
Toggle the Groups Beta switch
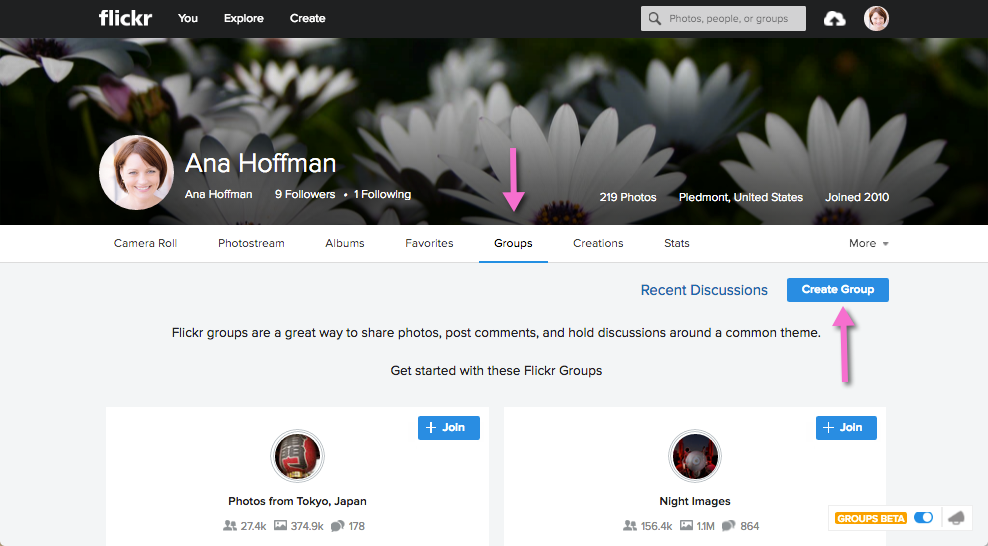click(923, 518)
